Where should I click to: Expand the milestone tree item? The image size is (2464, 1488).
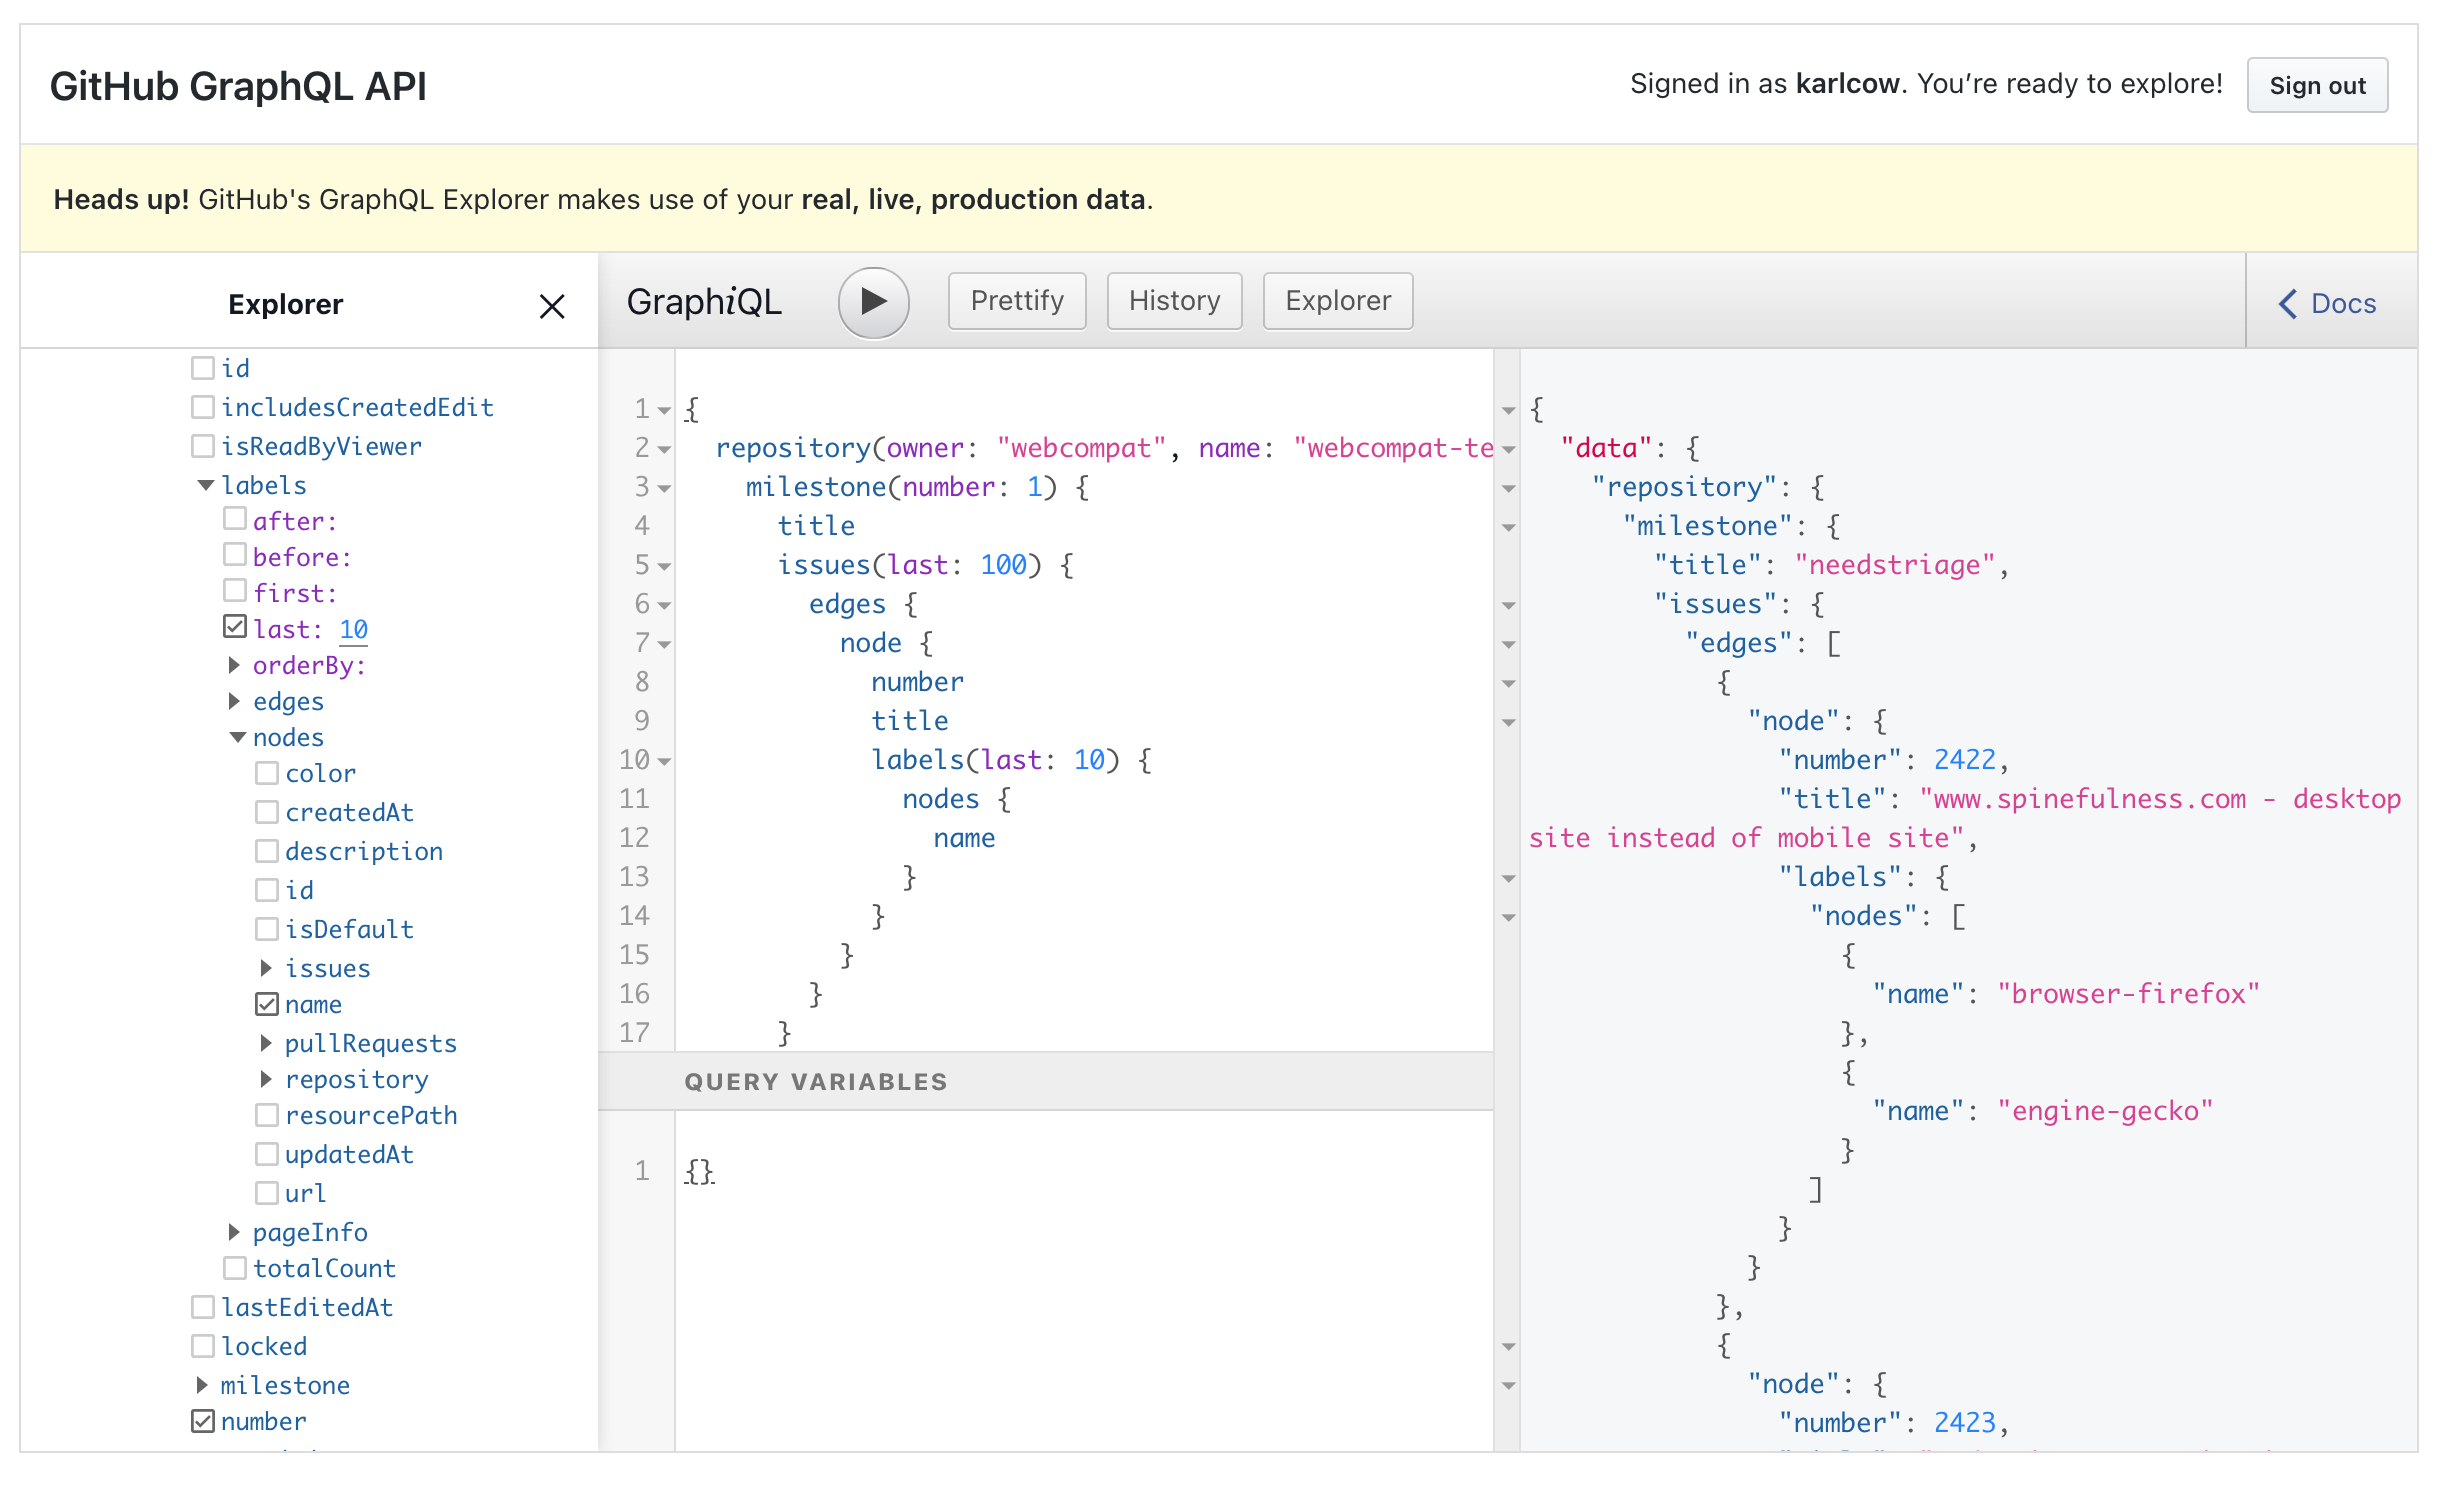click(x=204, y=1384)
